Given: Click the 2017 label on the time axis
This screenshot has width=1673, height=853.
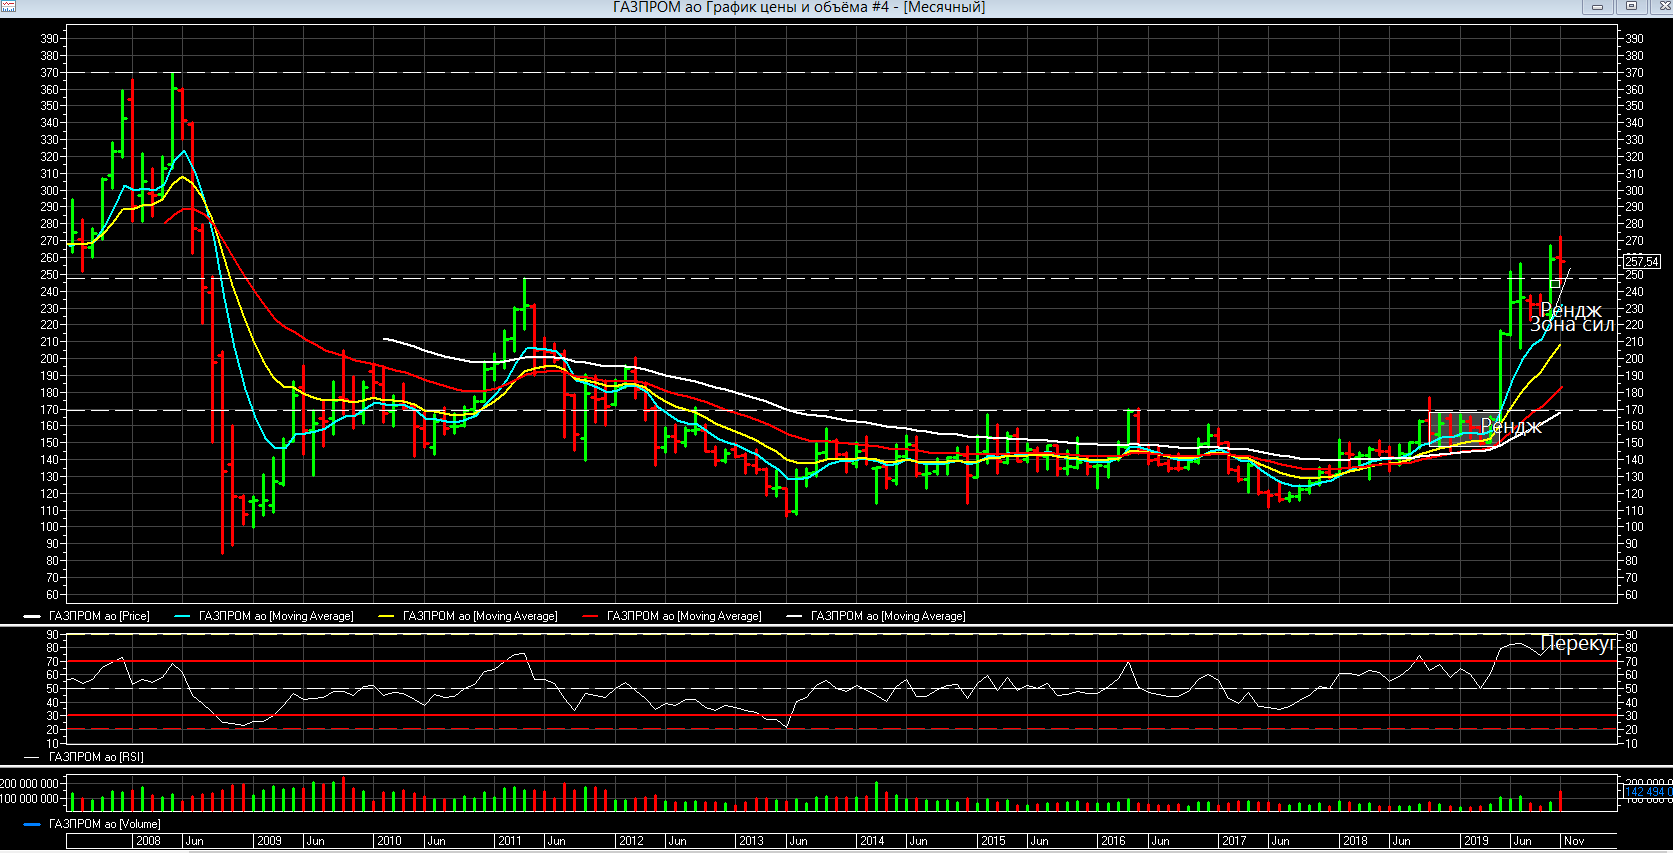Looking at the screenshot, I should coord(1234,841).
